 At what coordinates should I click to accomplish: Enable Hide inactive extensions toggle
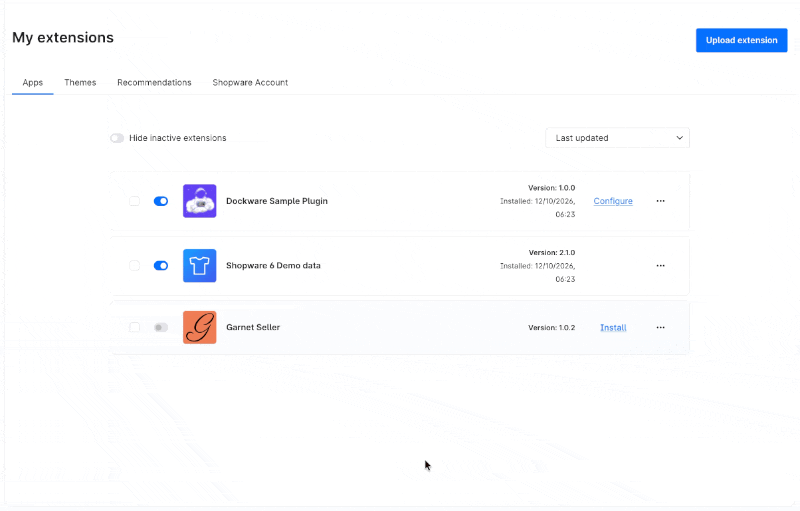[x=117, y=138]
